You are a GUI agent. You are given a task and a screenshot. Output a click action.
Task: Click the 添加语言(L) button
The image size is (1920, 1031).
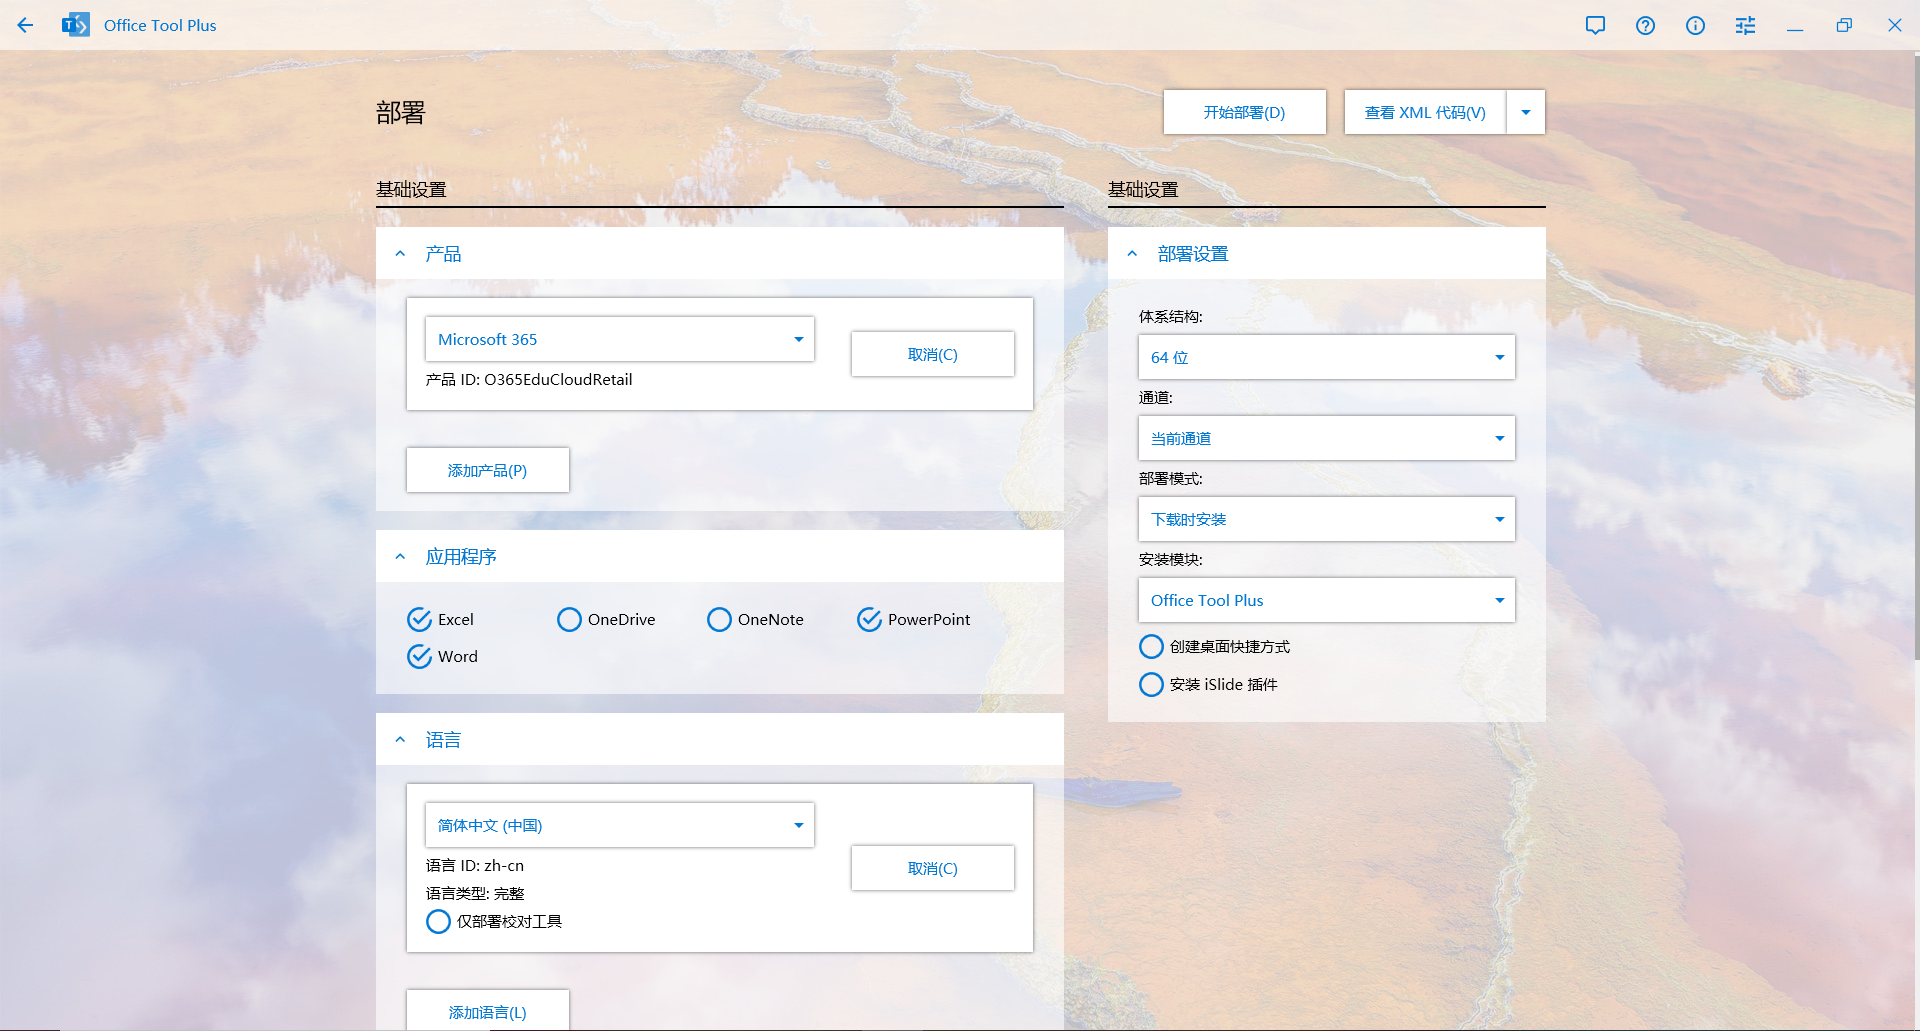point(487,1010)
